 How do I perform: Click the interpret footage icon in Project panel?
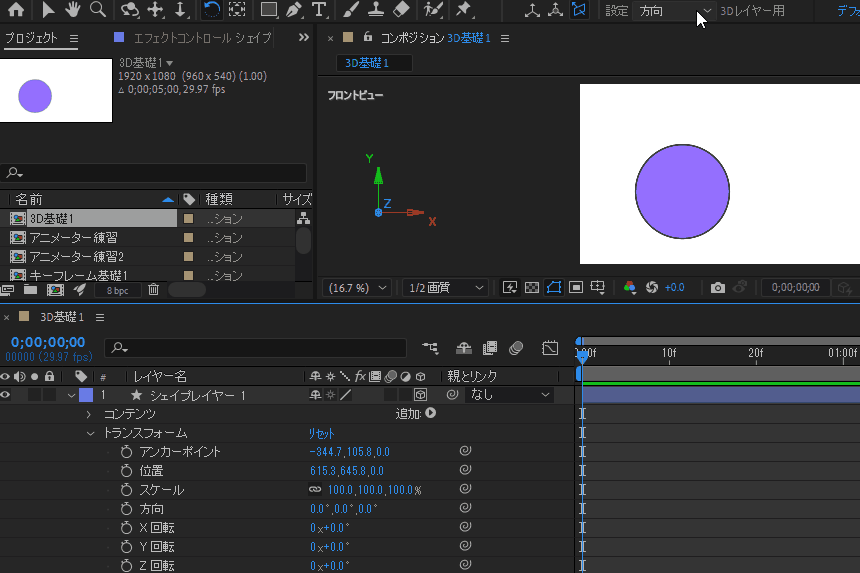7,290
